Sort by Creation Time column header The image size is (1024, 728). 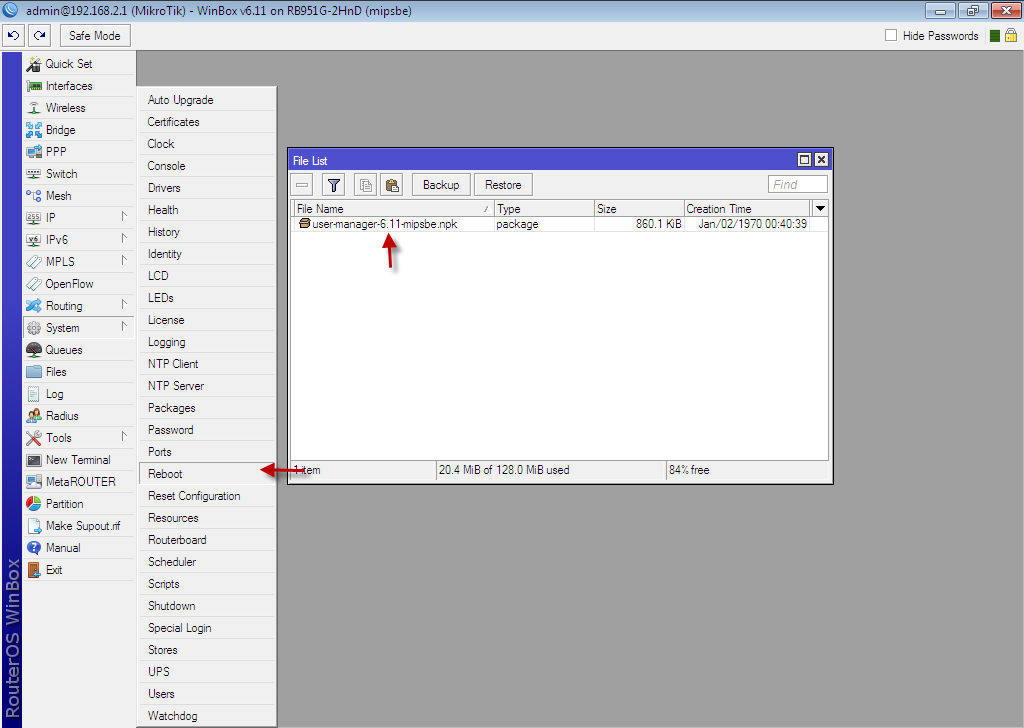pyautogui.click(x=746, y=209)
